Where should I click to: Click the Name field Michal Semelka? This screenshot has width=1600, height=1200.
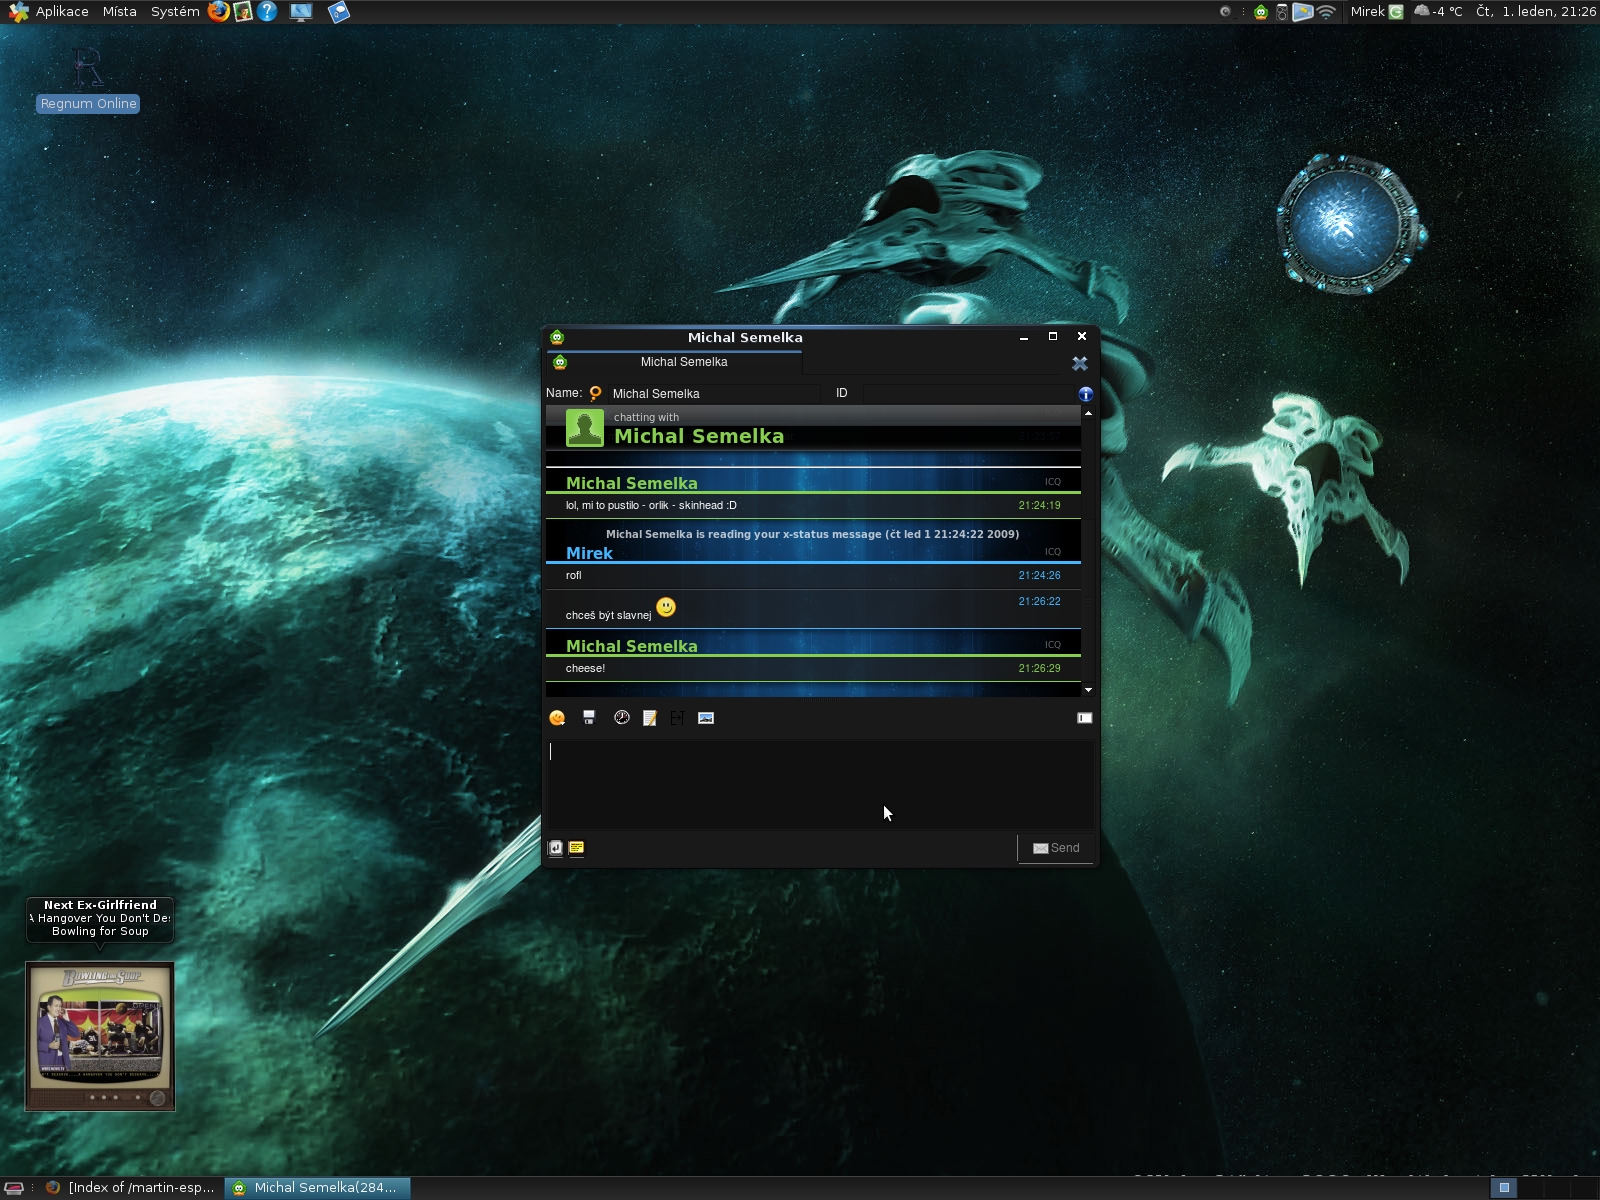[714, 394]
